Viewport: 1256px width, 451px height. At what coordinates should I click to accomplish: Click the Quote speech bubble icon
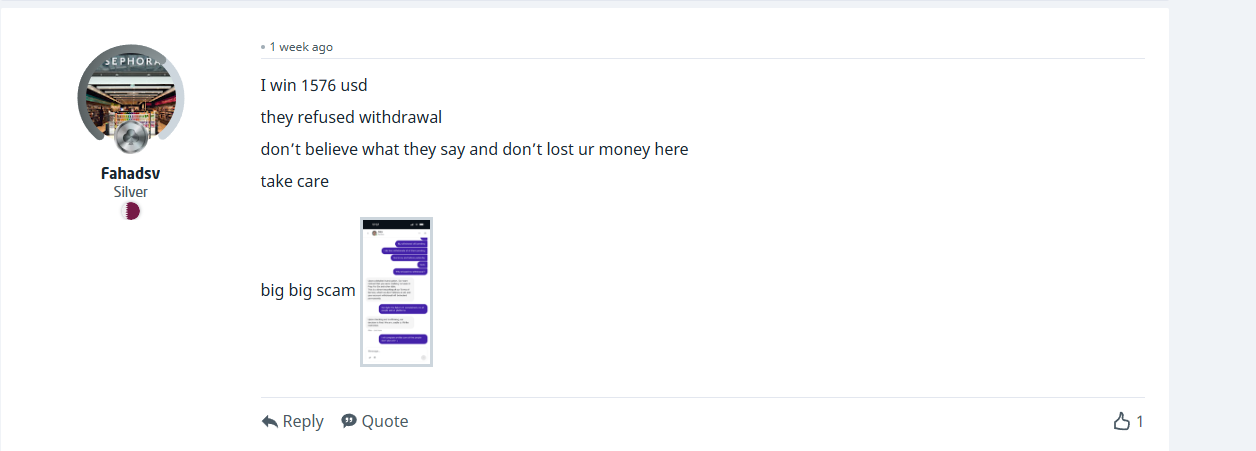coord(349,421)
